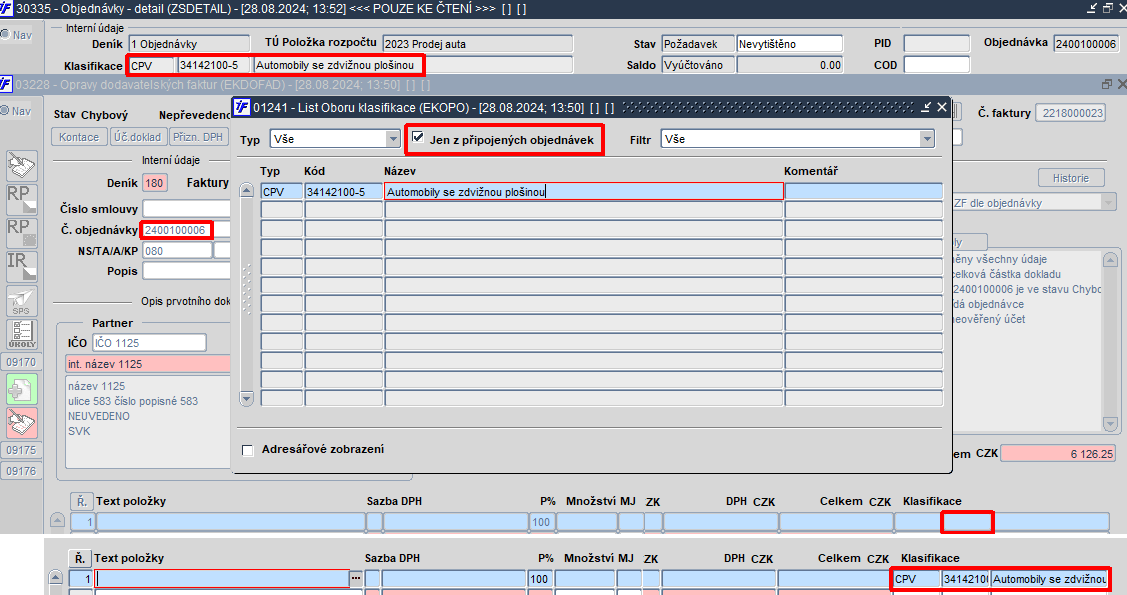This screenshot has width=1127, height=595.
Task: Select the CPV cell in the first list row
Action: [282, 191]
